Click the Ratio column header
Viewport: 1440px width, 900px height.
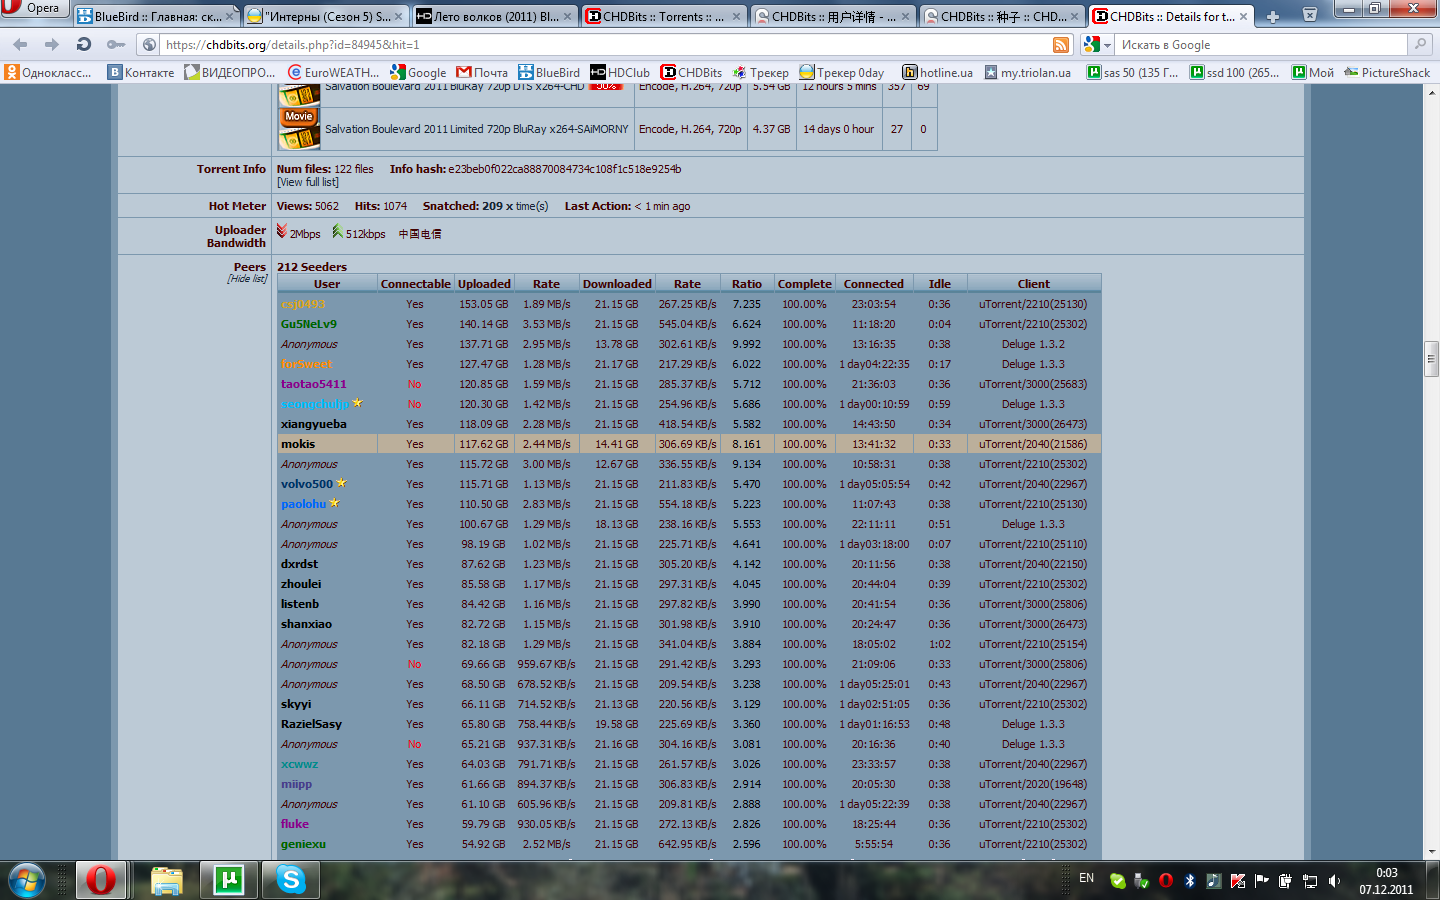click(x=747, y=284)
